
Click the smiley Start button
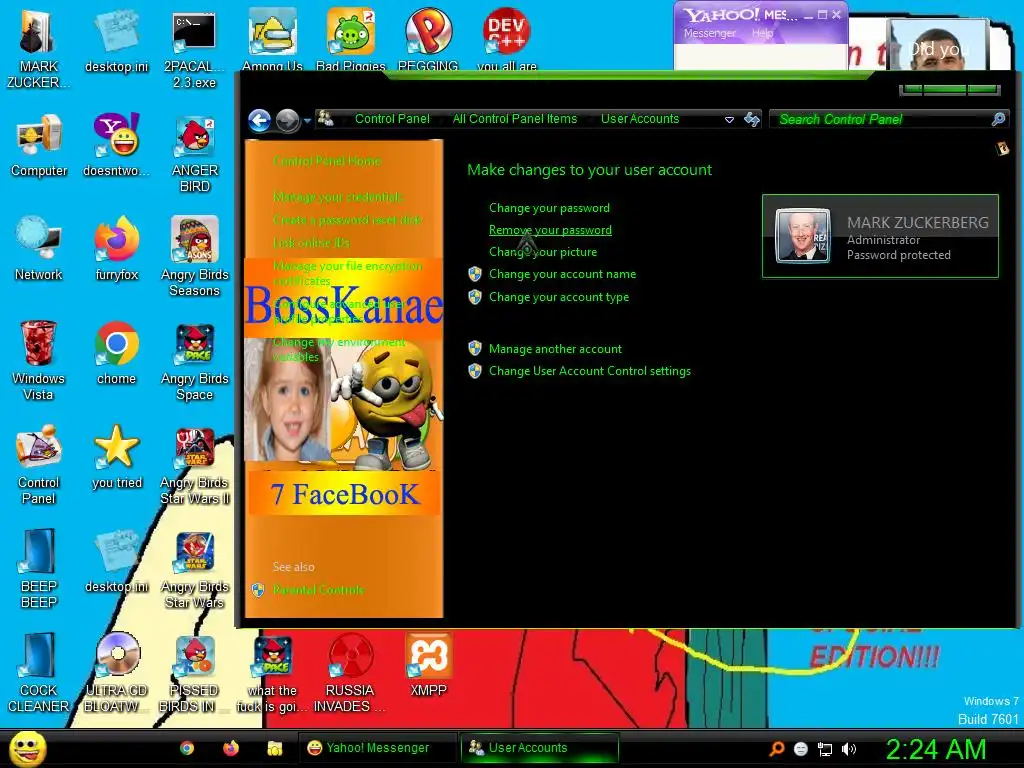click(28, 748)
